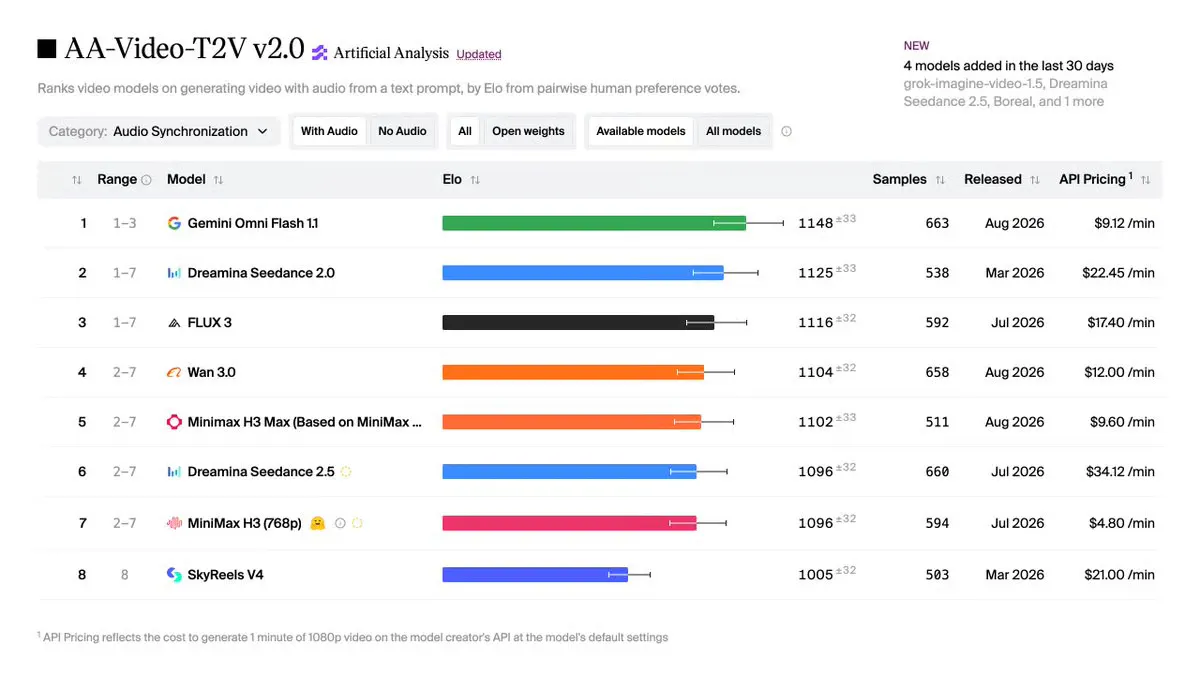This screenshot has height=675, width=1200.
Task: Click the MiniMax H3 (768p) model name
Action: [245, 523]
